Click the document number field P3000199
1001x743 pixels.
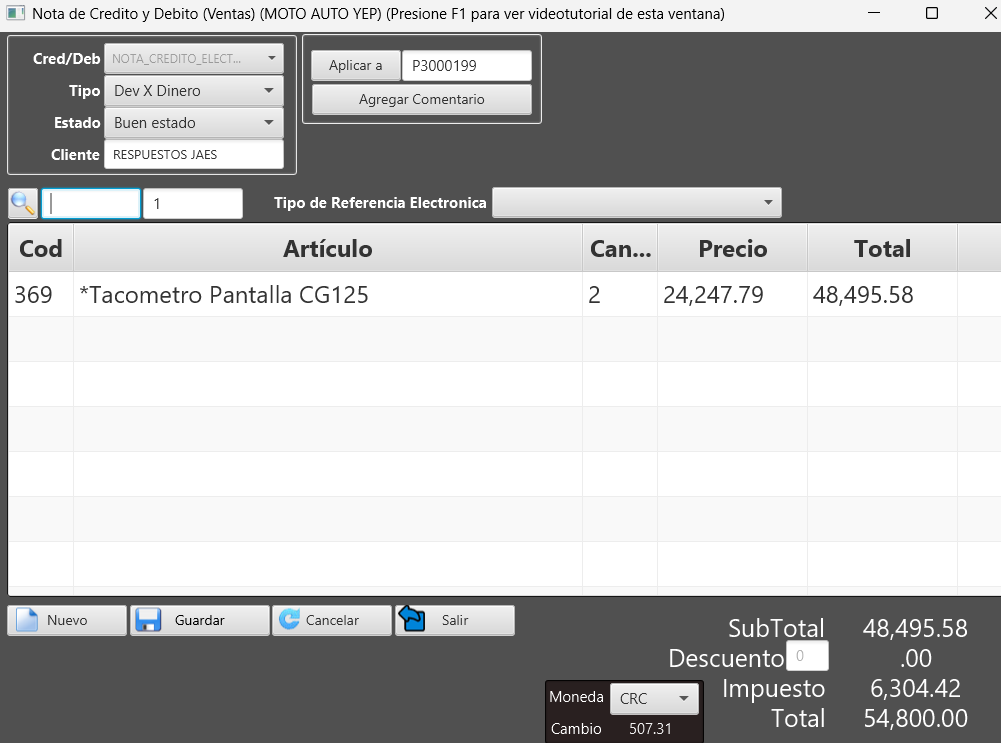465,66
